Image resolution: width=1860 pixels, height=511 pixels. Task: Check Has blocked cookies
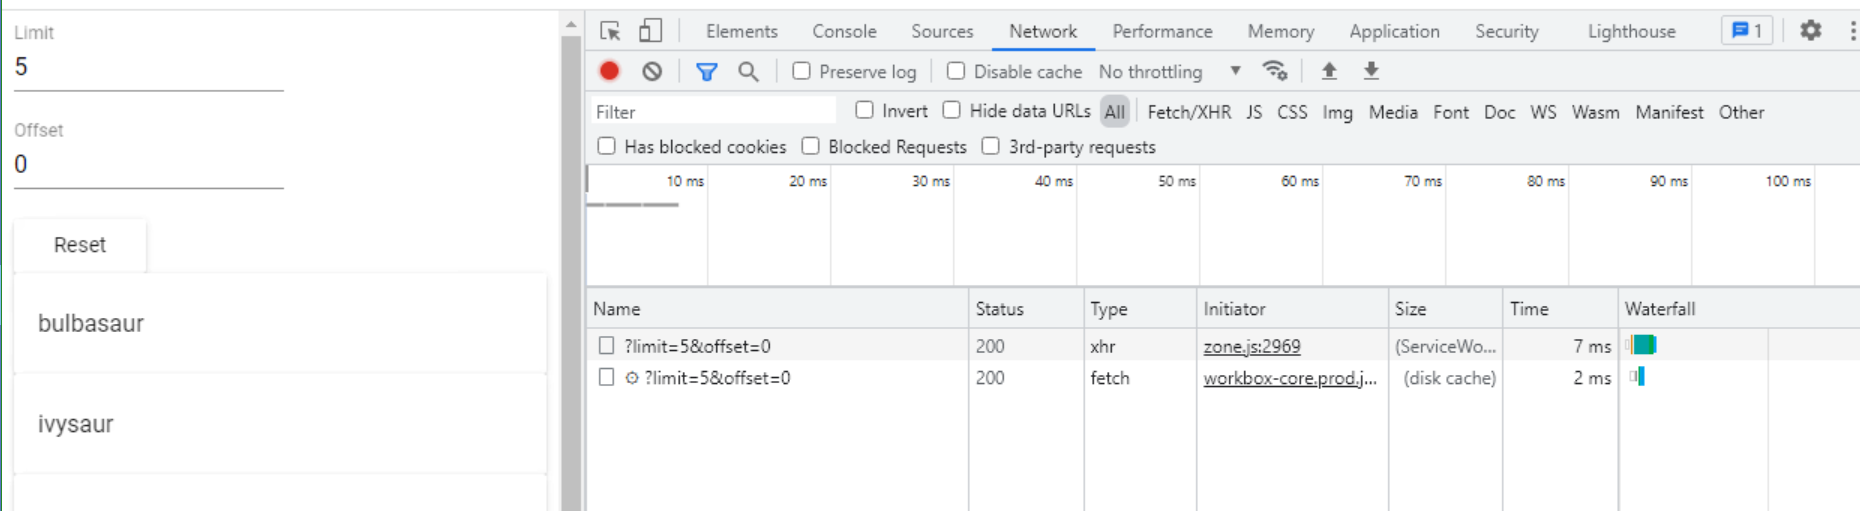click(606, 146)
